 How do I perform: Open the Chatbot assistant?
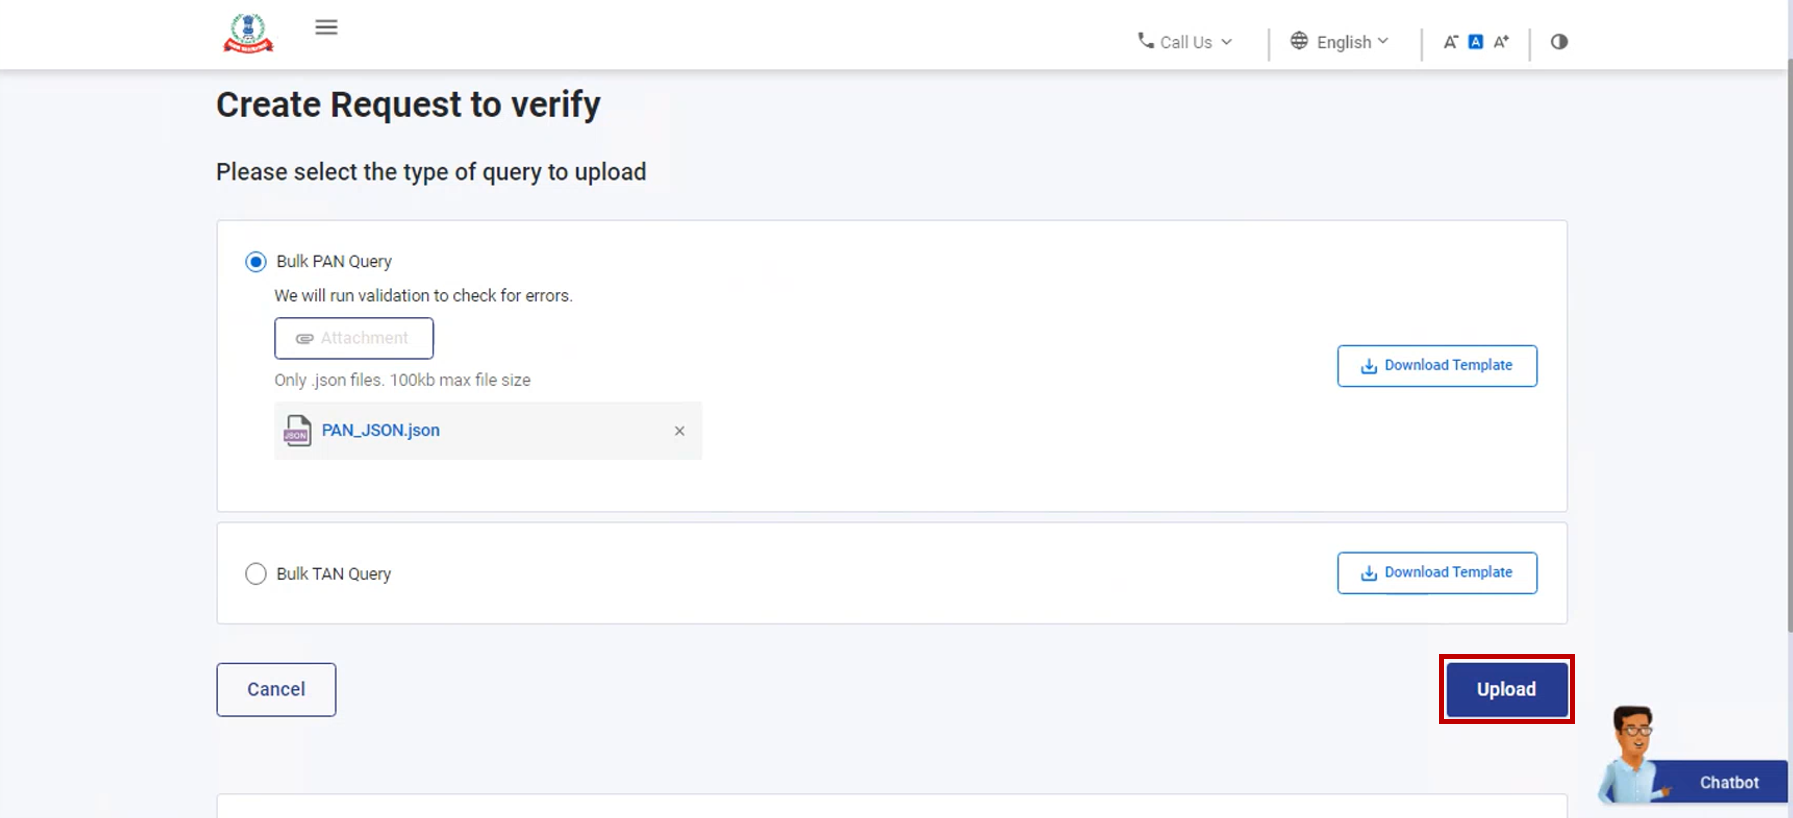pyautogui.click(x=1729, y=782)
